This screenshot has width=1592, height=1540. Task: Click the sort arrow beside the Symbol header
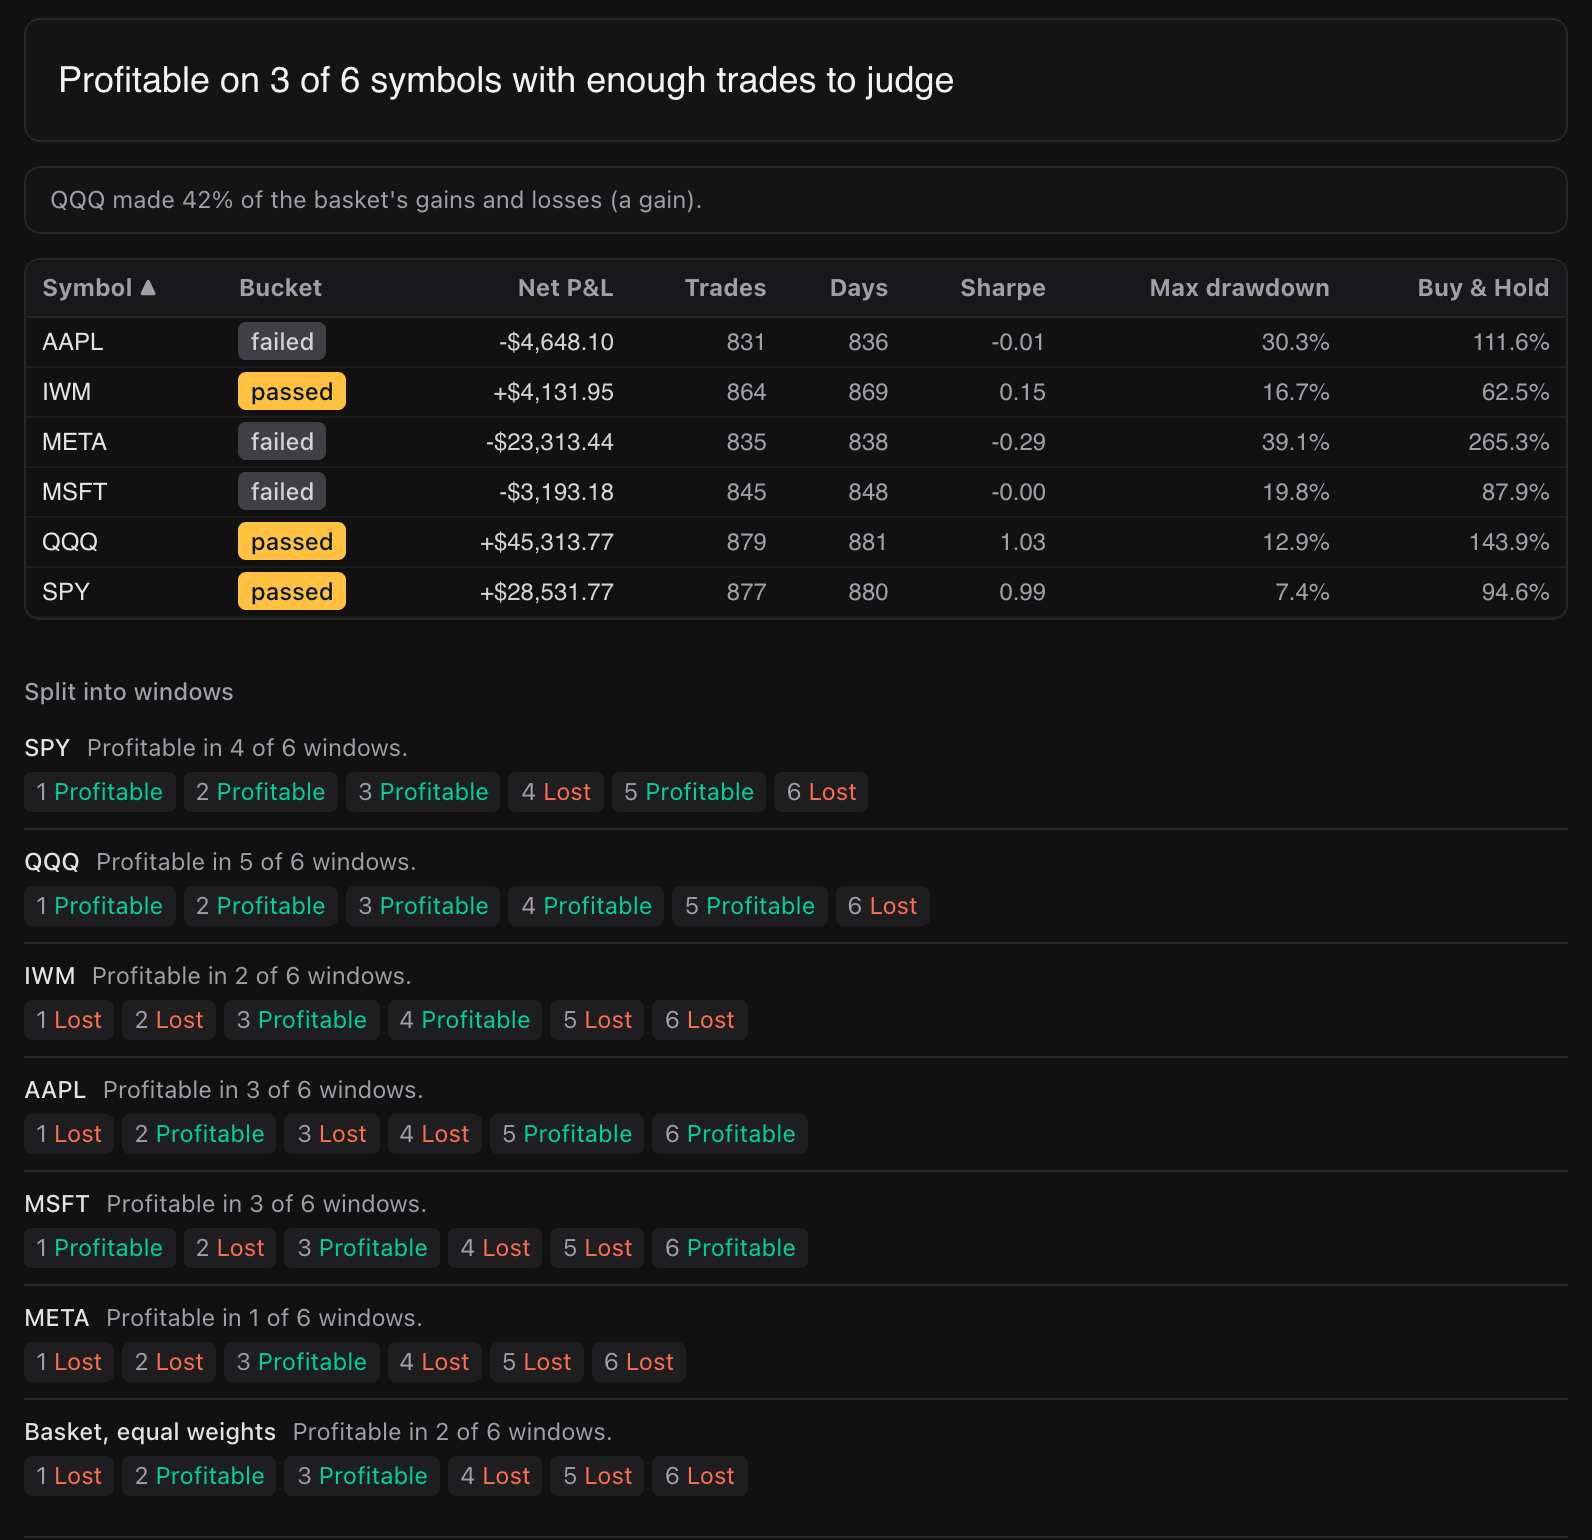click(148, 288)
